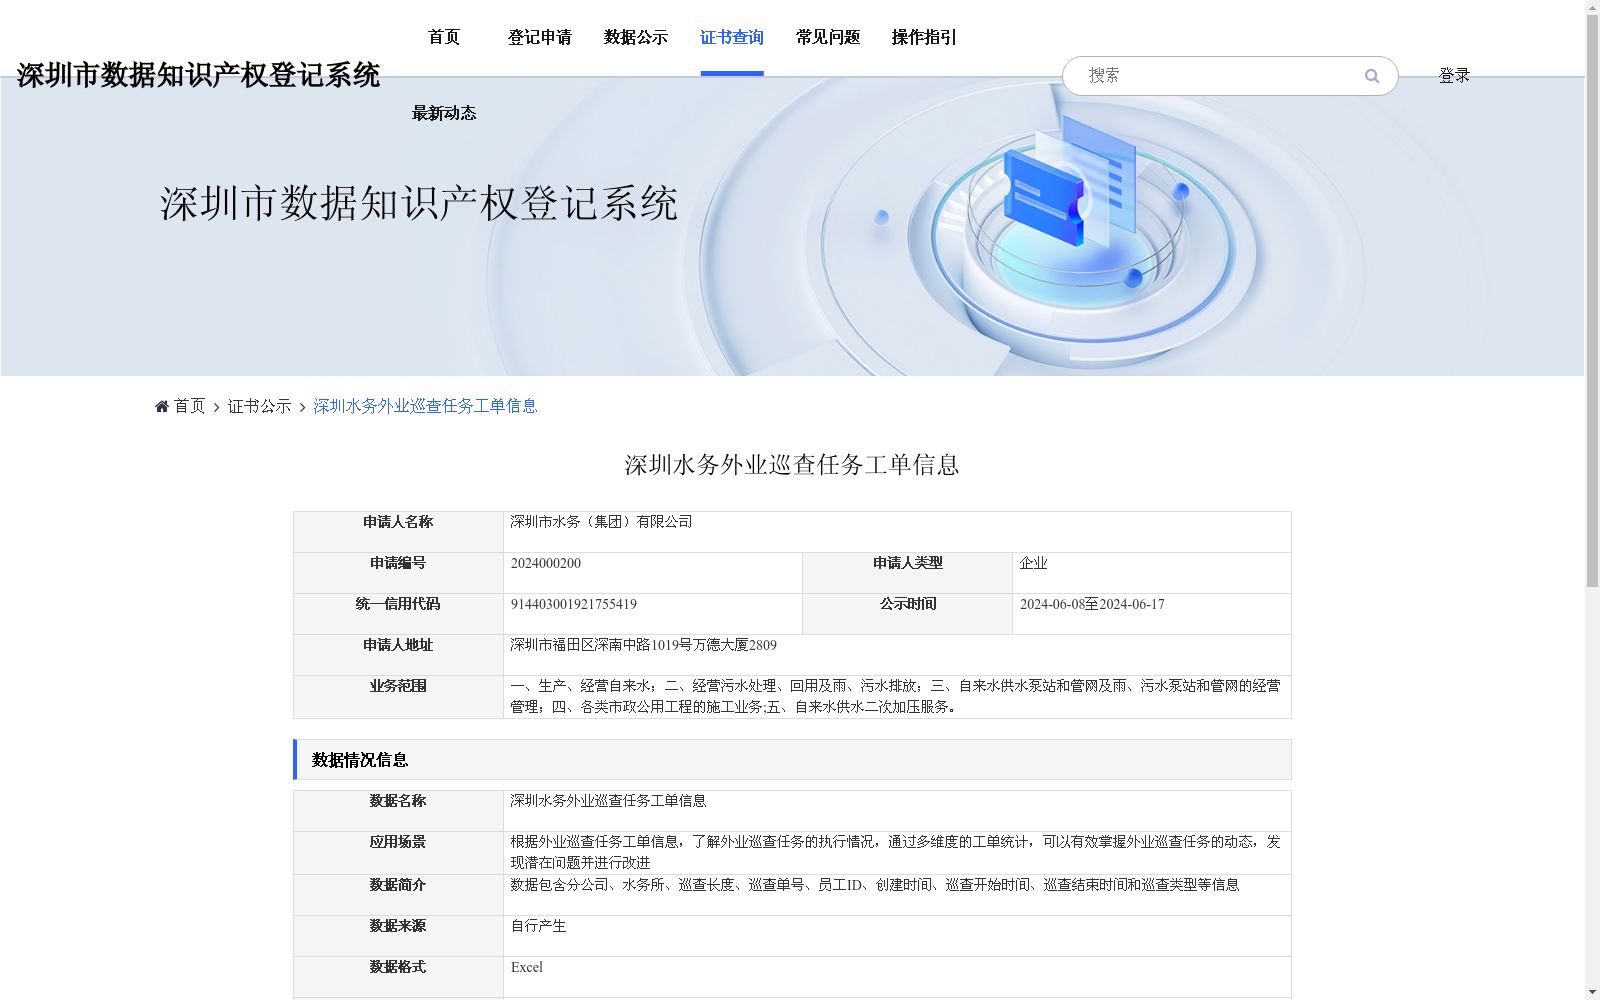The image size is (1600, 1000).
Task: Click the page heading 深圳水务外业巡查任务工单信息
Action: coord(792,465)
